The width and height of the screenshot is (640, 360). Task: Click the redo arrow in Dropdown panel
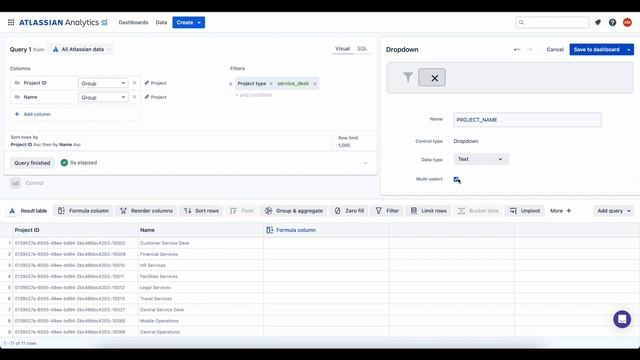tap(529, 49)
